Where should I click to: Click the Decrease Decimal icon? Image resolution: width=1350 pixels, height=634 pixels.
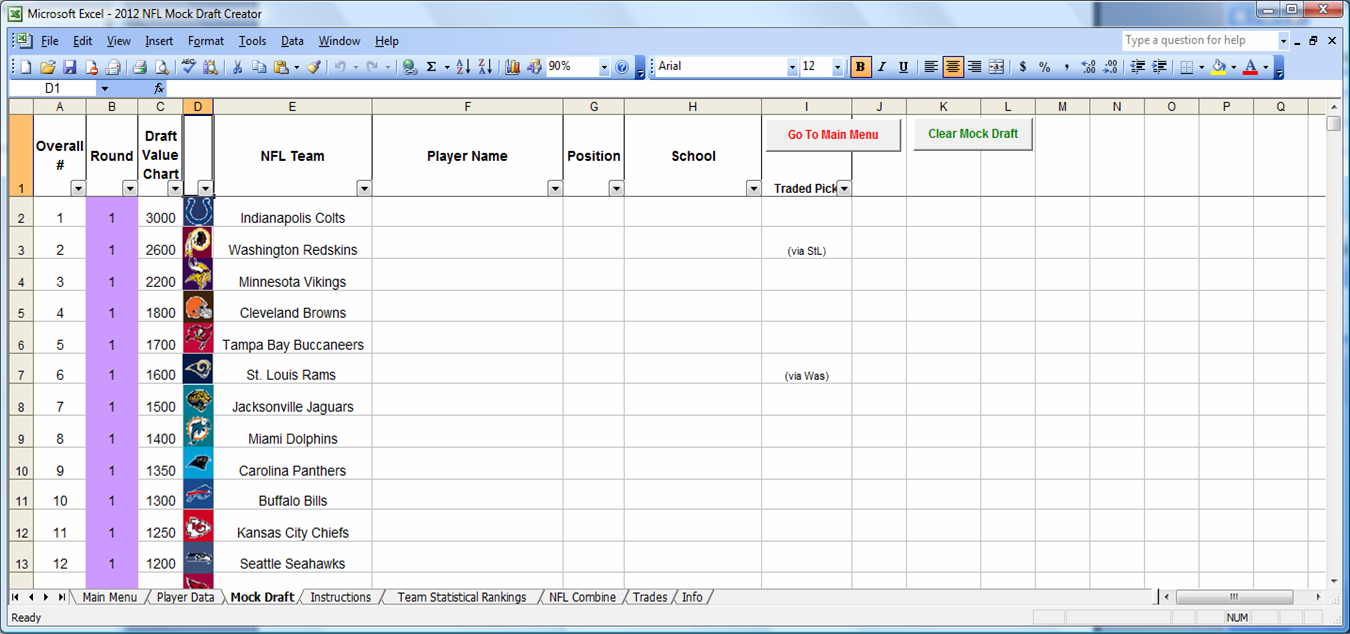[1111, 67]
